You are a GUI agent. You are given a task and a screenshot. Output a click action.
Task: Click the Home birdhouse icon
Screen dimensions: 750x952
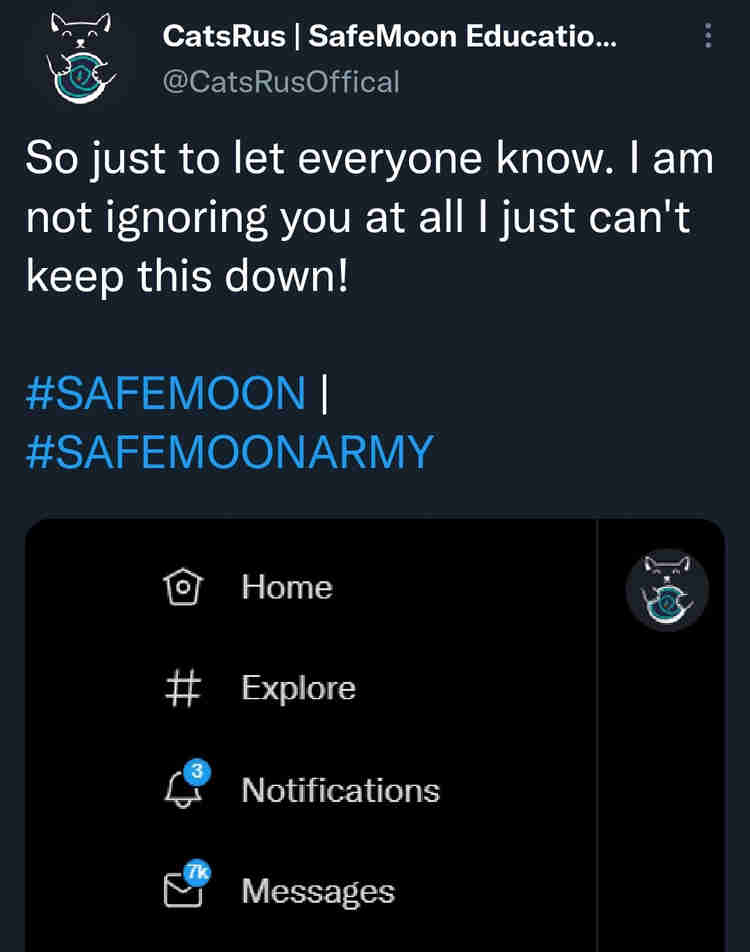coord(182,587)
